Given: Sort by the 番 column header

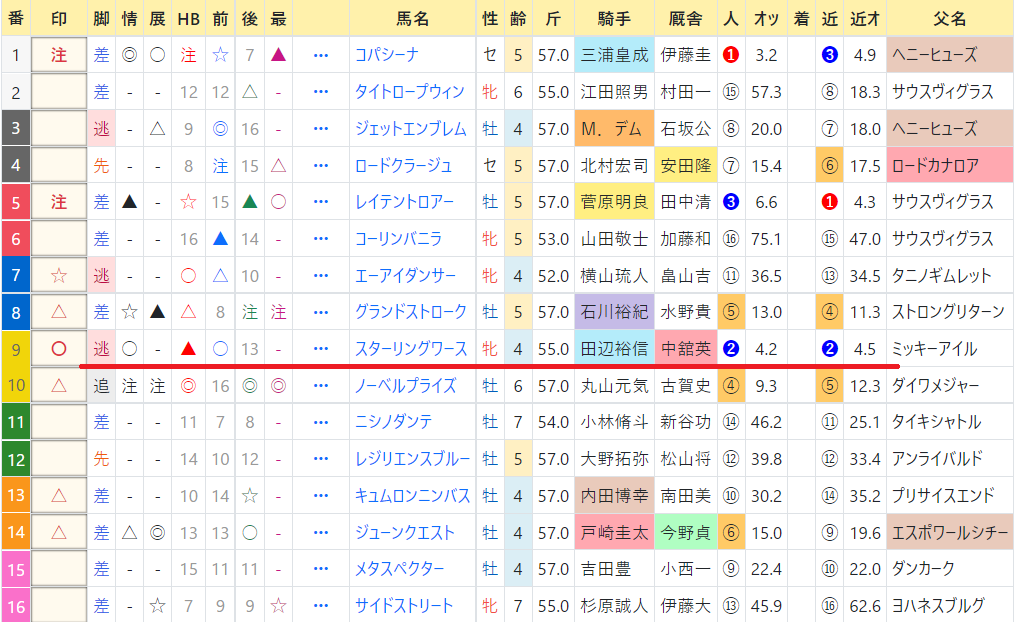Looking at the screenshot, I should [x=16, y=18].
